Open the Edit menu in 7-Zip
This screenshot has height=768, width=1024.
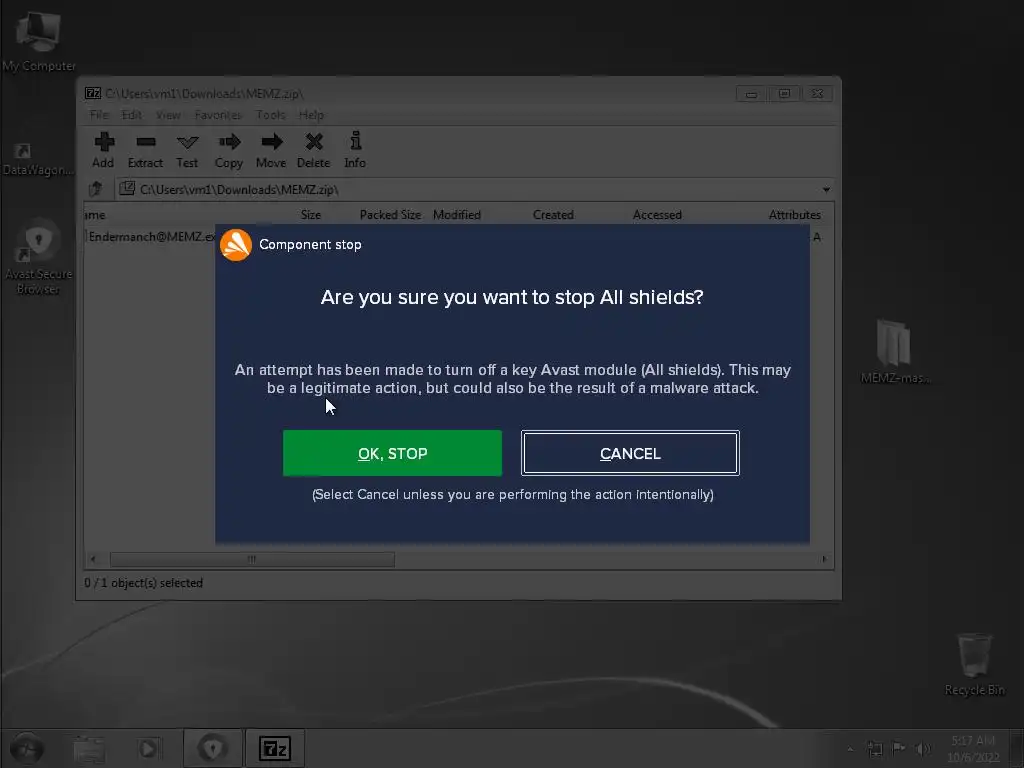(131, 115)
